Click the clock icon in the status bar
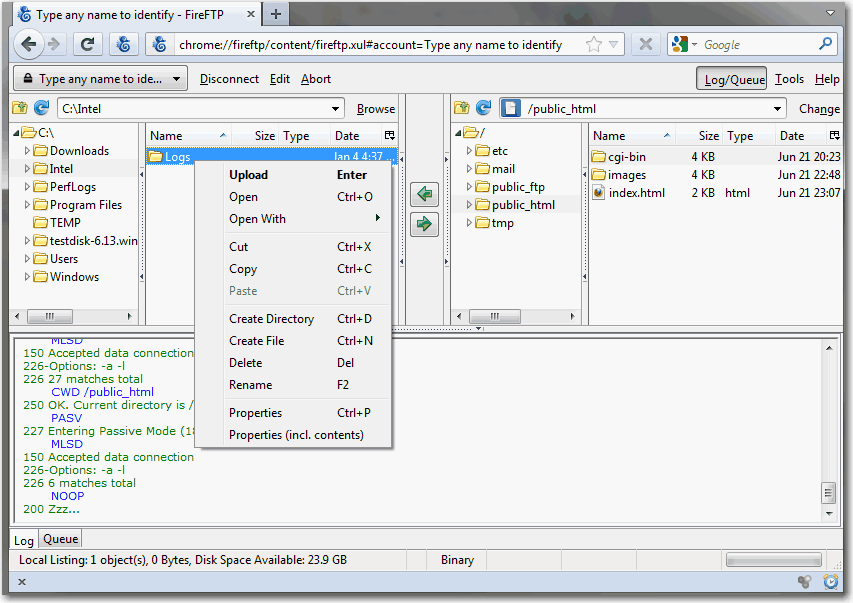 tap(830, 582)
